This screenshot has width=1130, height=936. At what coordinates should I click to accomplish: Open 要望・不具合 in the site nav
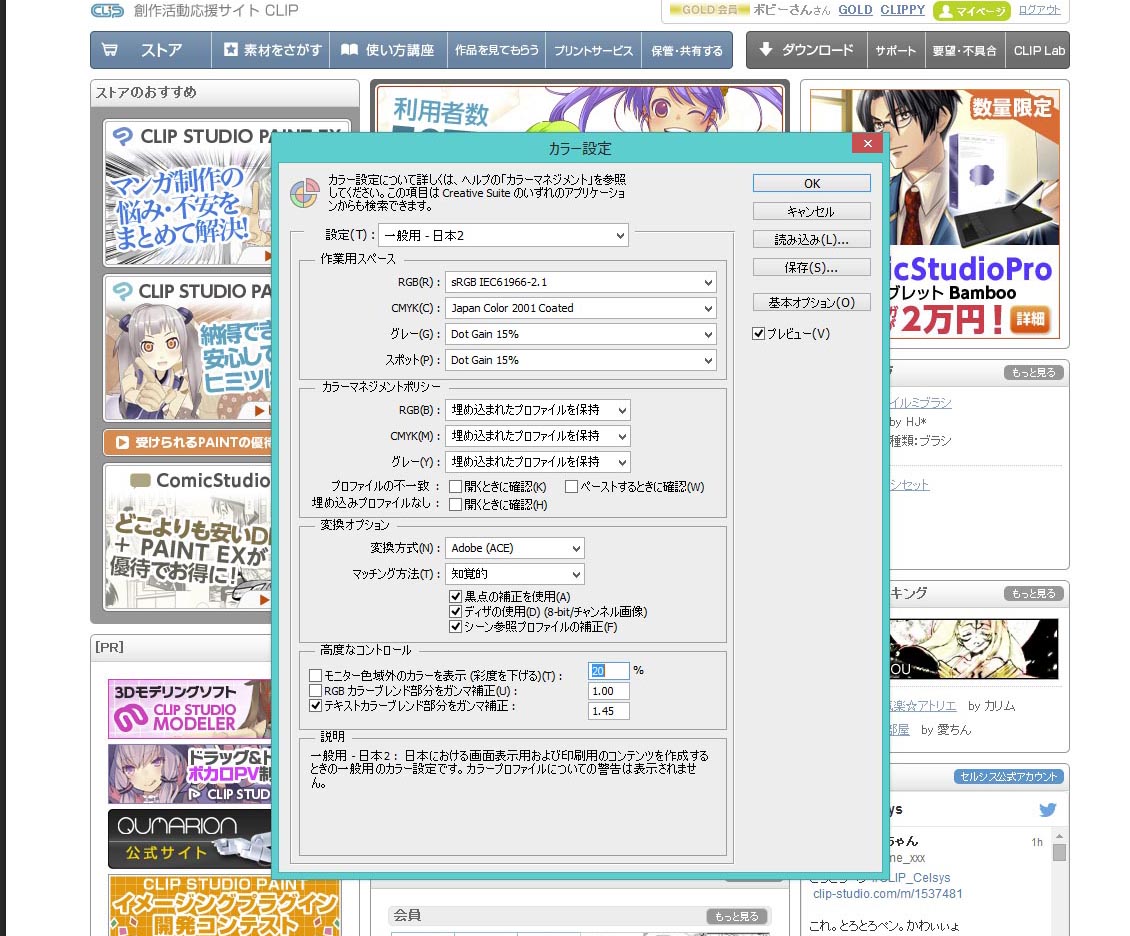[965, 50]
